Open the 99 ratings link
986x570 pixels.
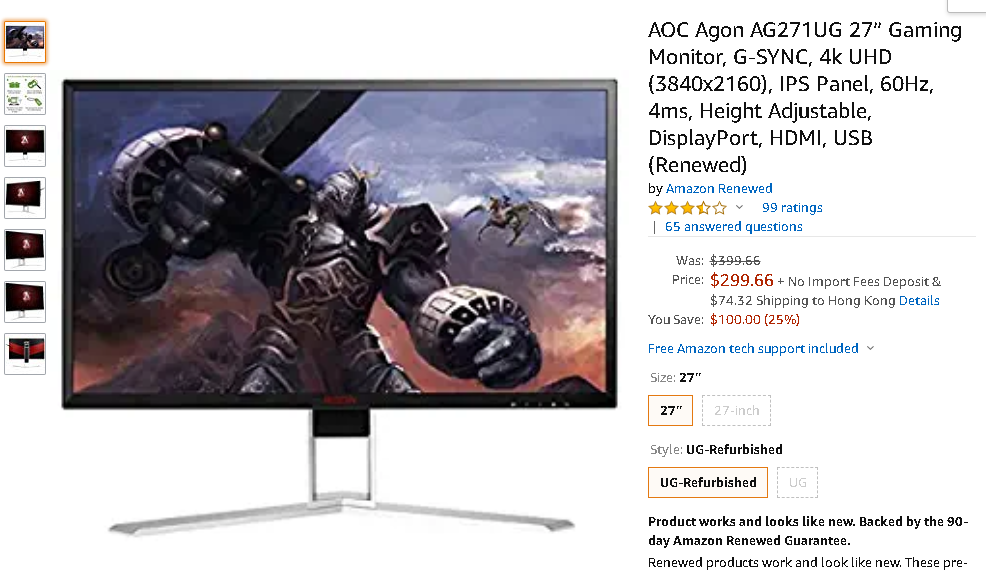click(792, 208)
